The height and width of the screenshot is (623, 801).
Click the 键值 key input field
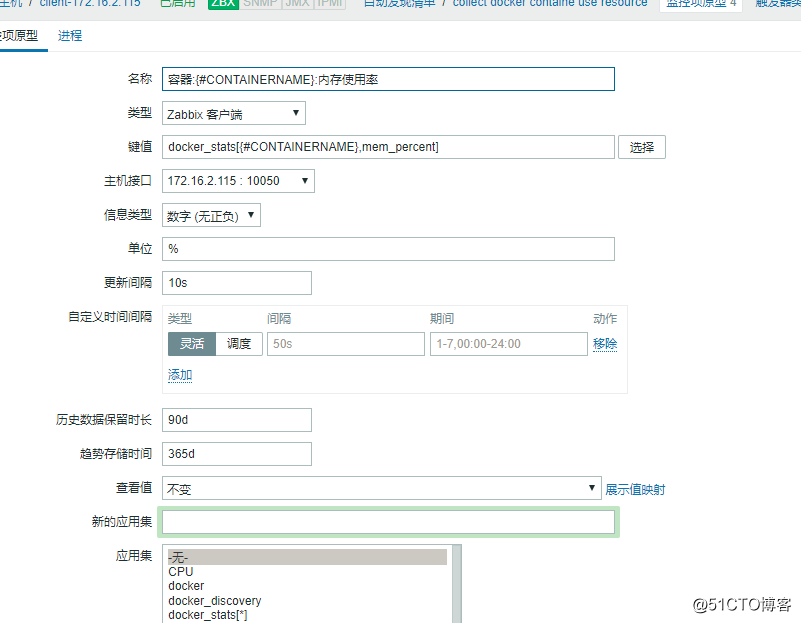pyautogui.click(x=388, y=147)
